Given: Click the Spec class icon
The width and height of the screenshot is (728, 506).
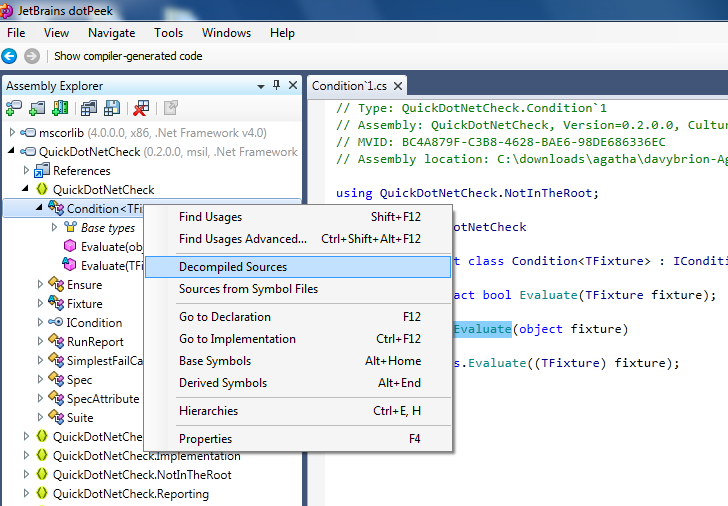Looking at the screenshot, I should 56,379.
